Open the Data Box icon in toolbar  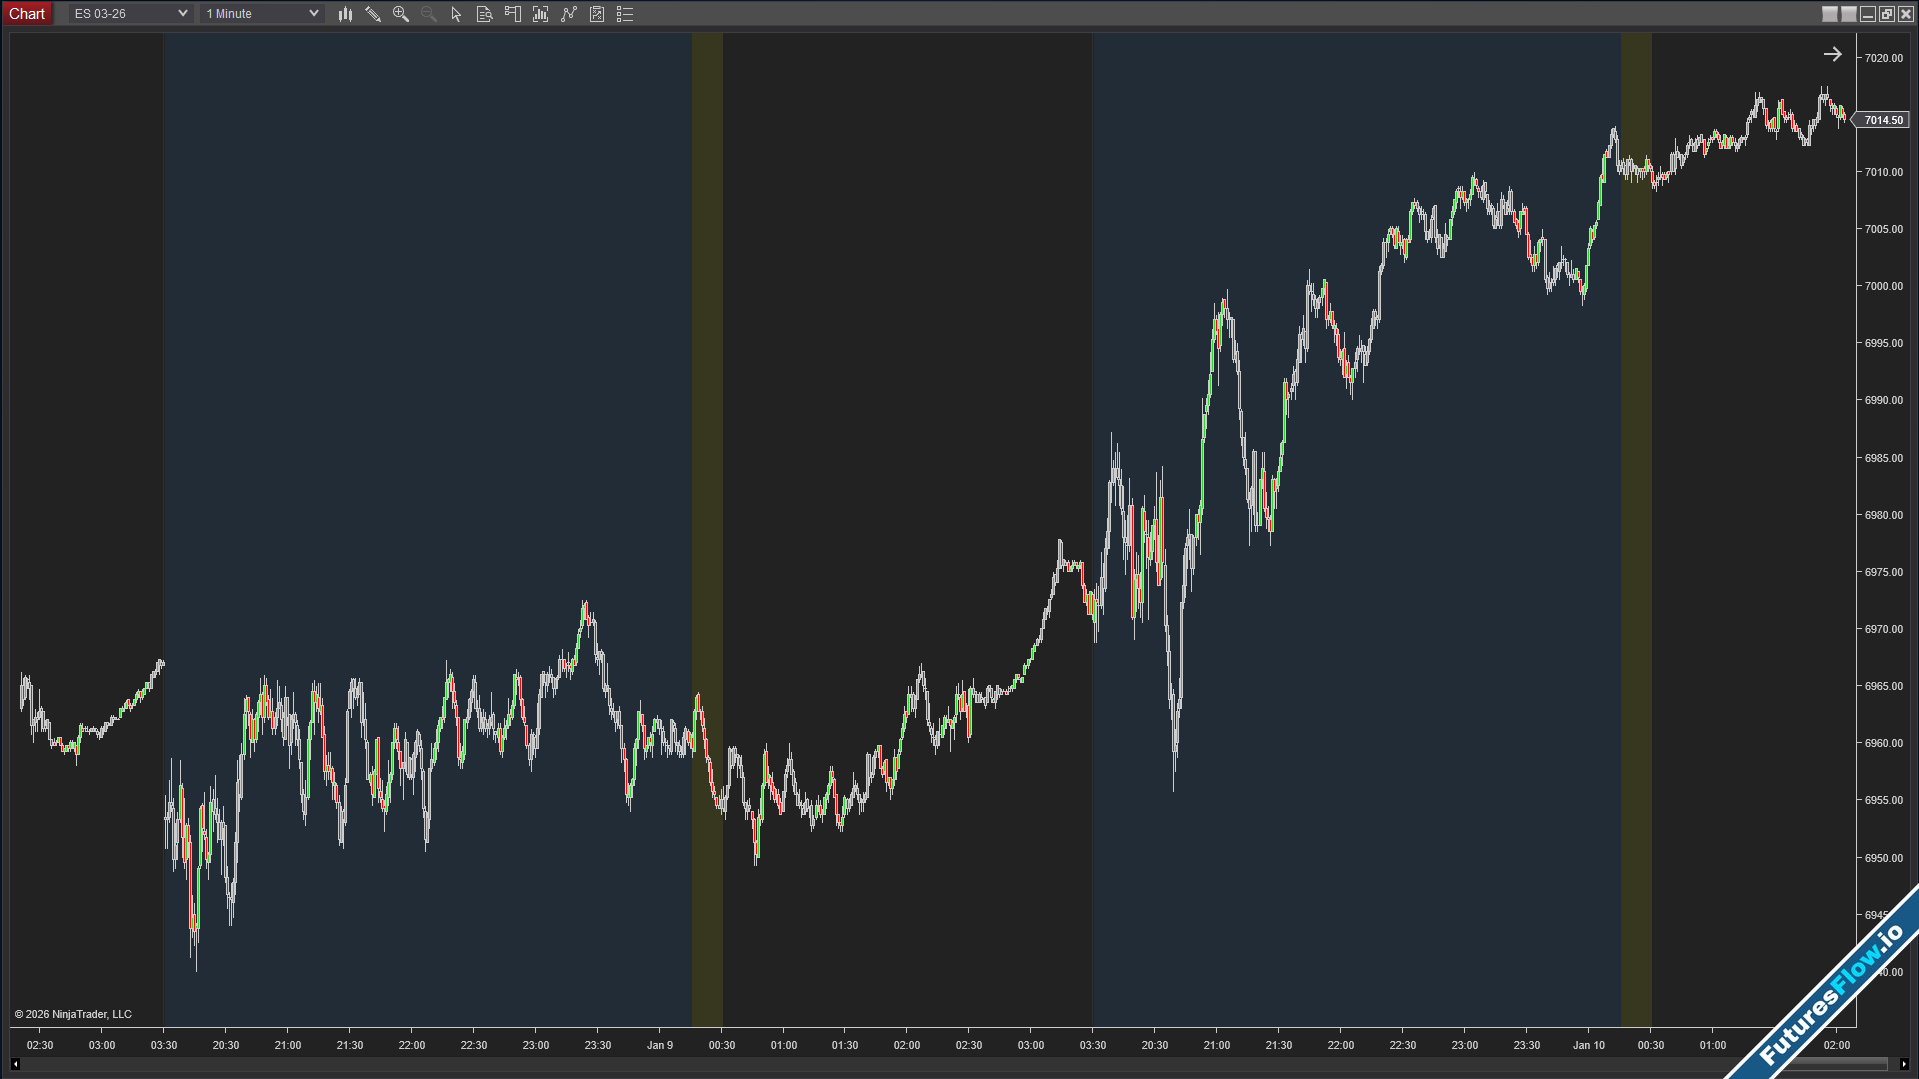(x=484, y=14)
